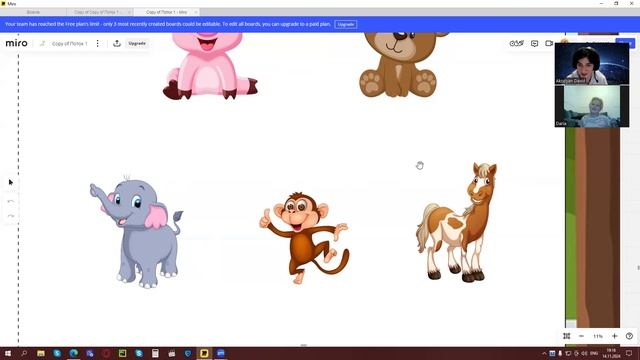
Task: Click Upgrade in the blue banner
Action: coord(346,24)
